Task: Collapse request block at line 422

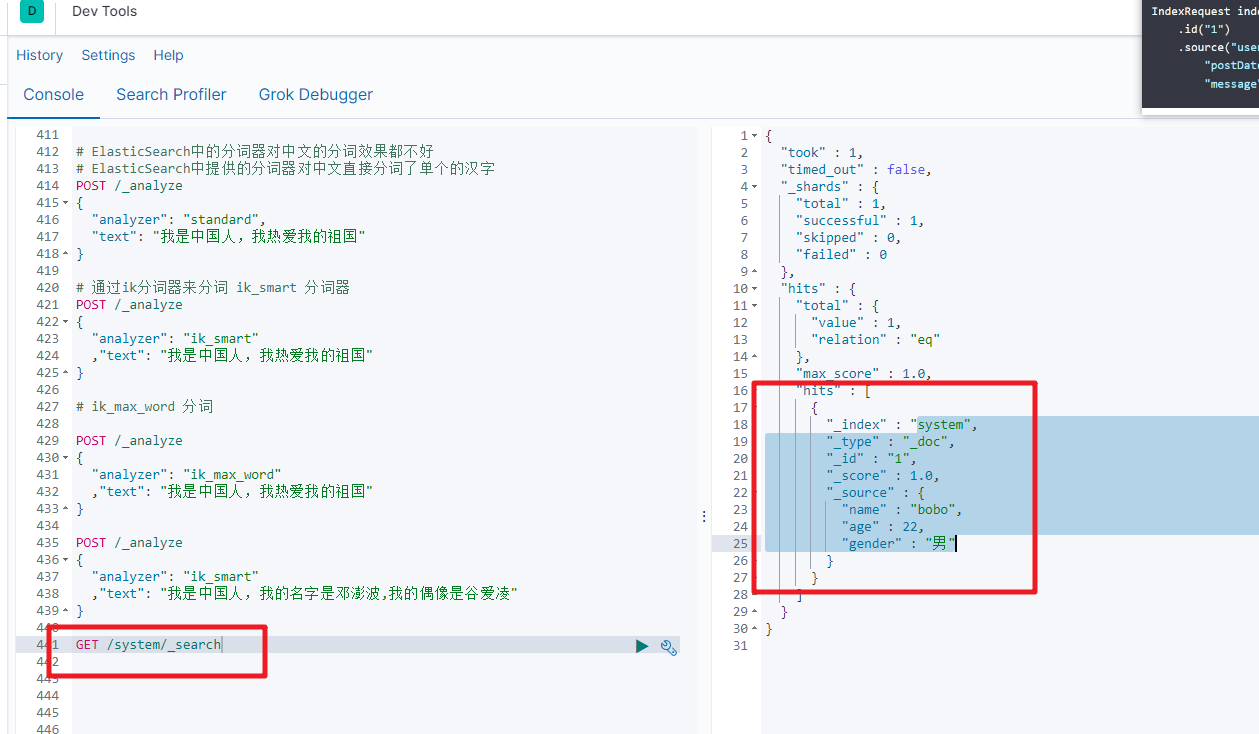Action: pos(66,321)
